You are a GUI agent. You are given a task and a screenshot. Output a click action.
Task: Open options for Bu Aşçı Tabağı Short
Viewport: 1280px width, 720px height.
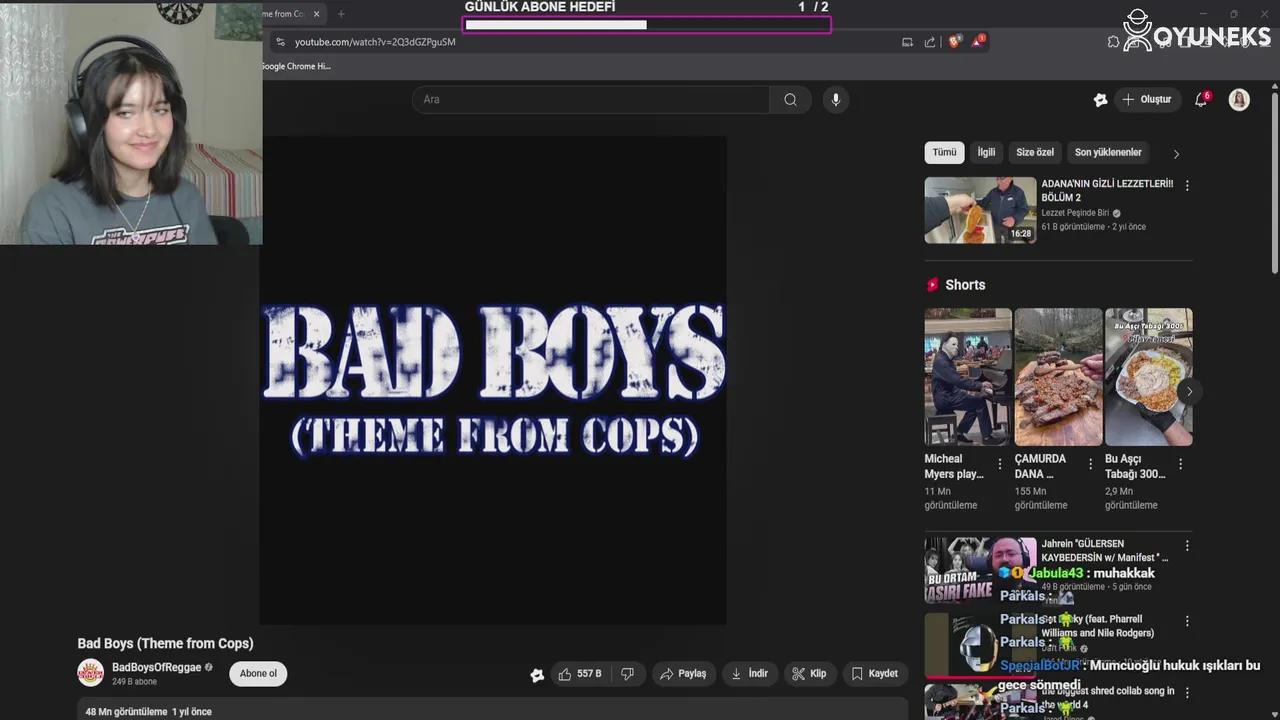pyautogui.click(x=1180, y=464)
